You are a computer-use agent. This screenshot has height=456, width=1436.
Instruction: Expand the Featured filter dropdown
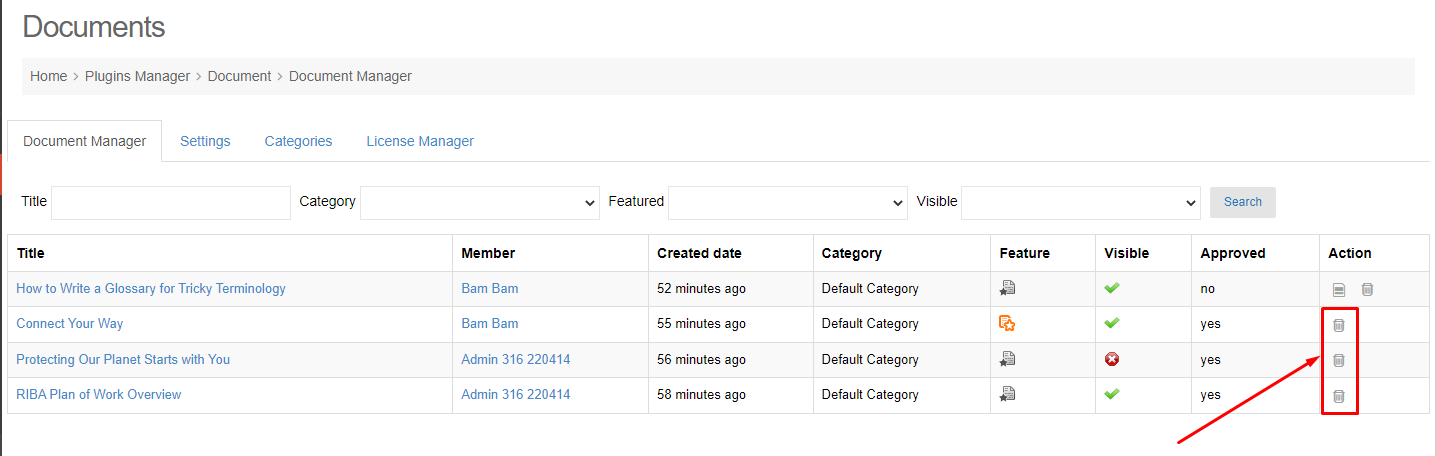click(x=788, y=202)
